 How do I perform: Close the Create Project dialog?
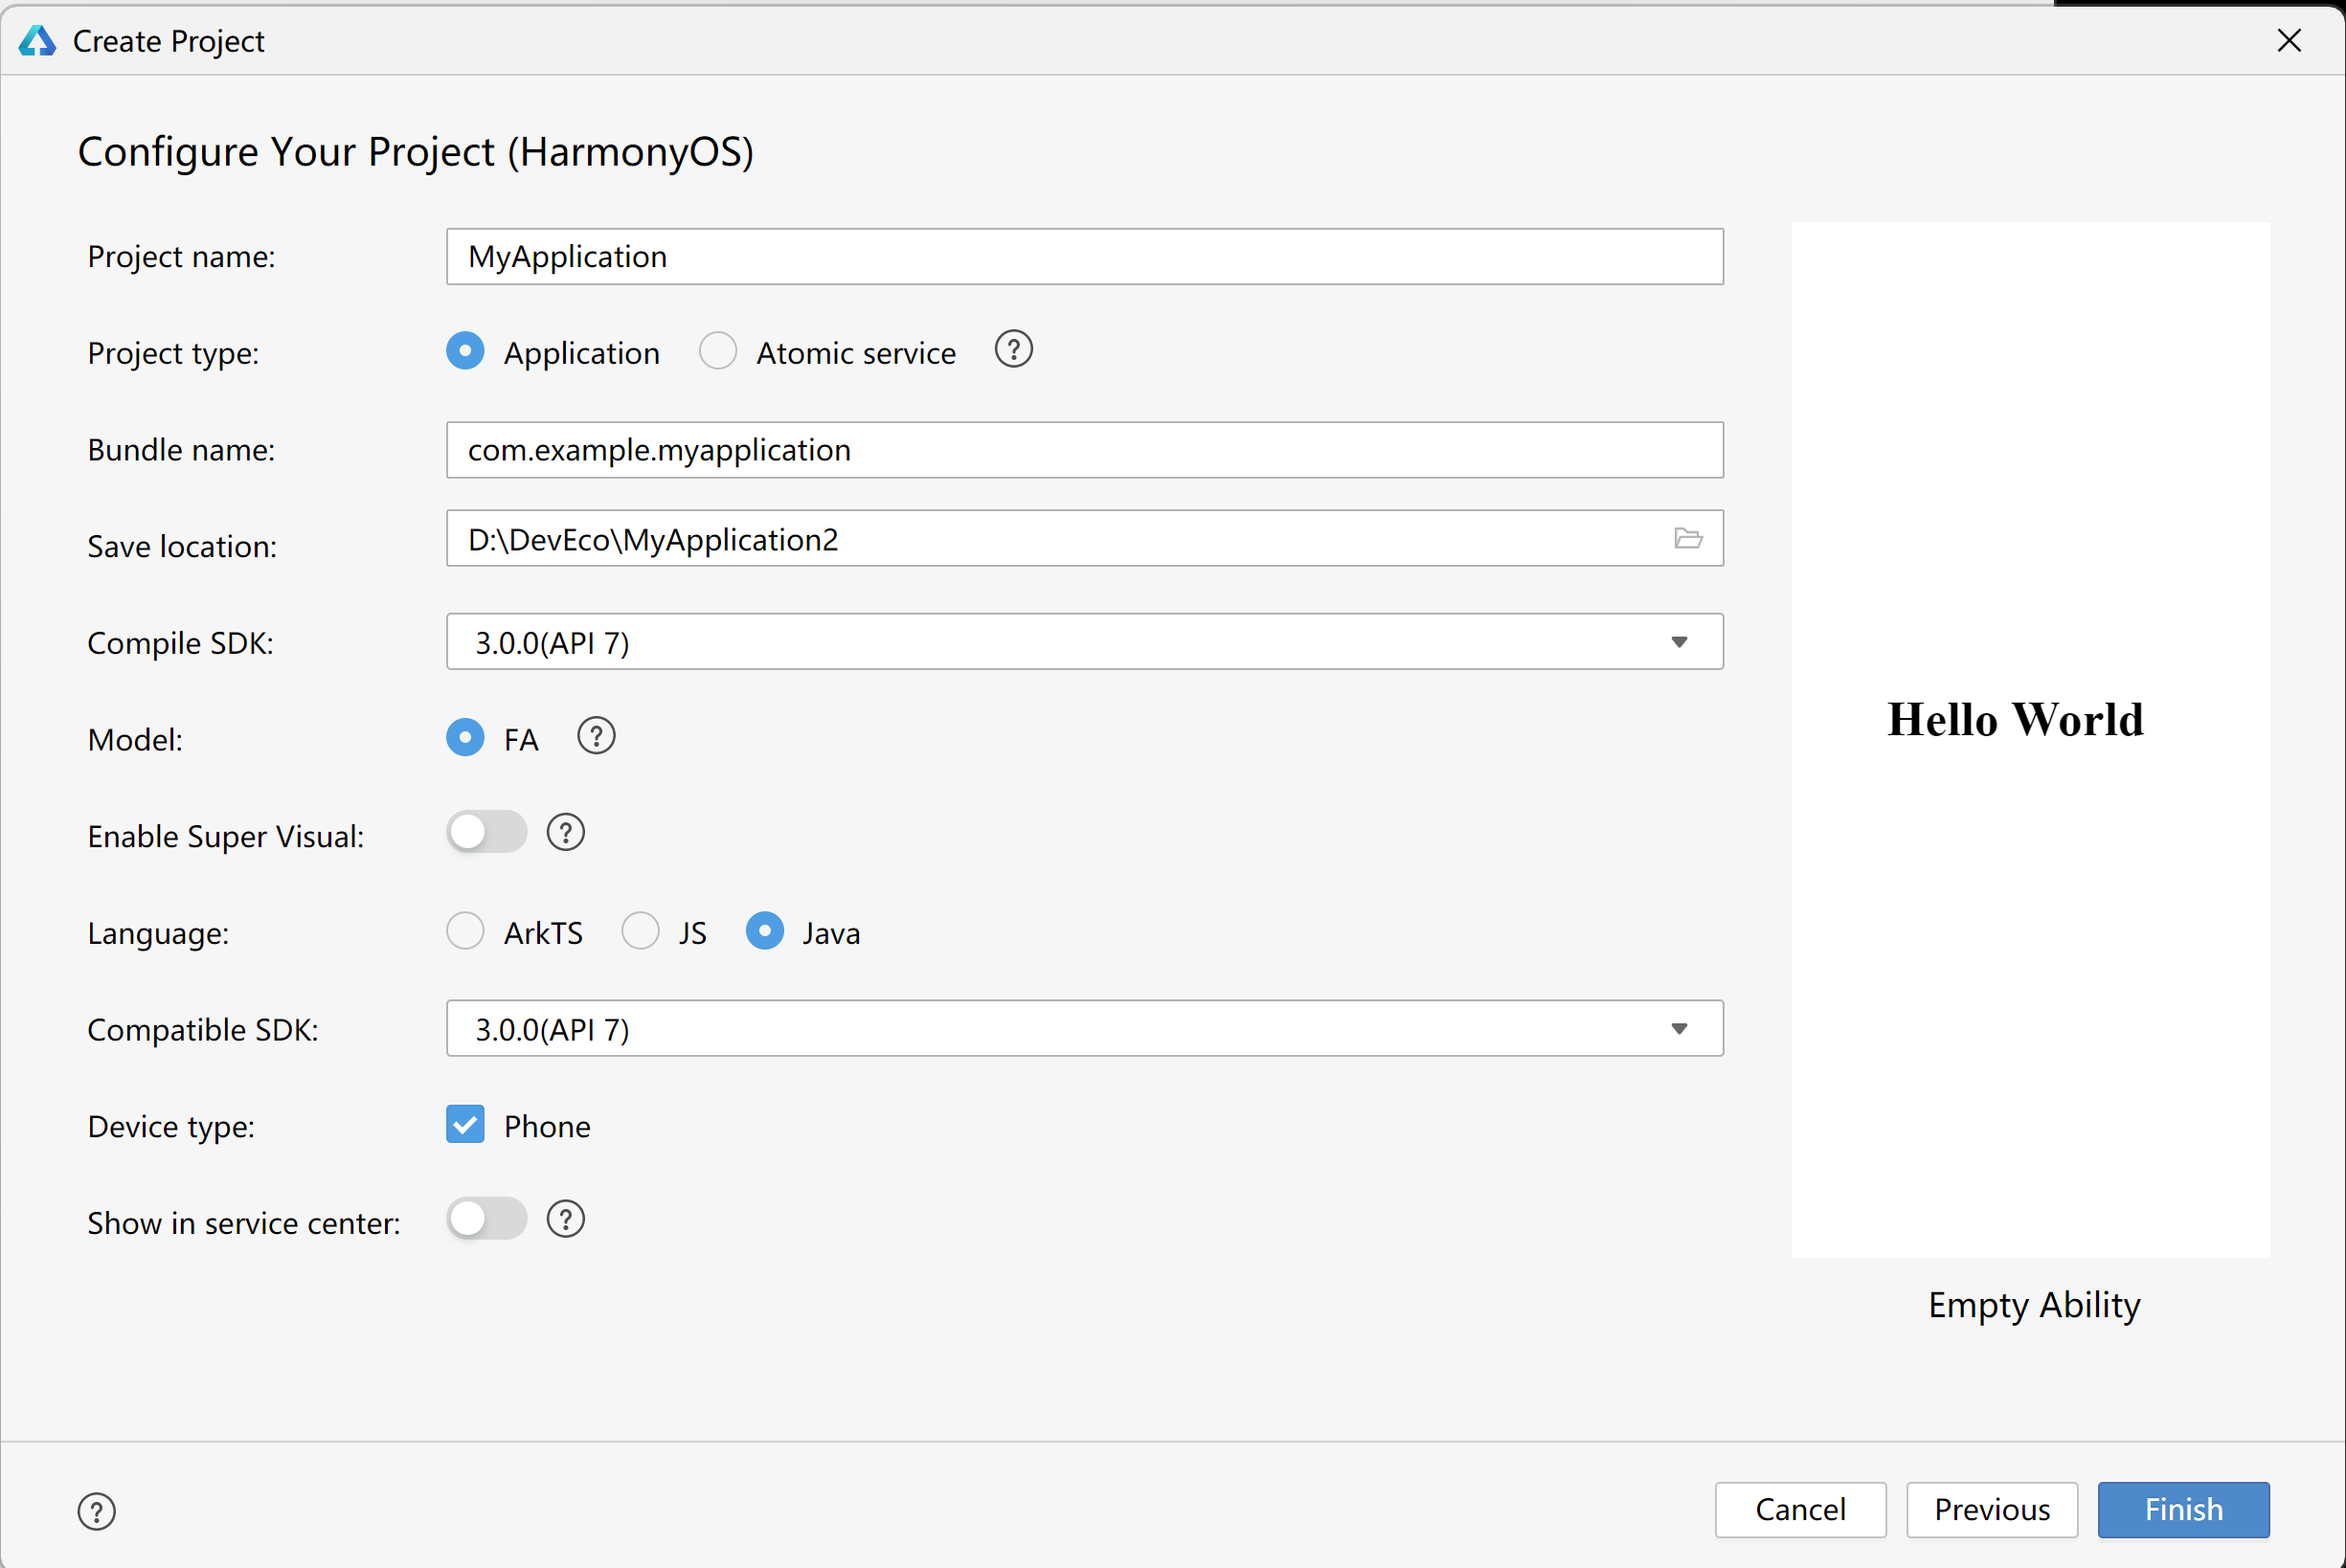click(2289, 41)
